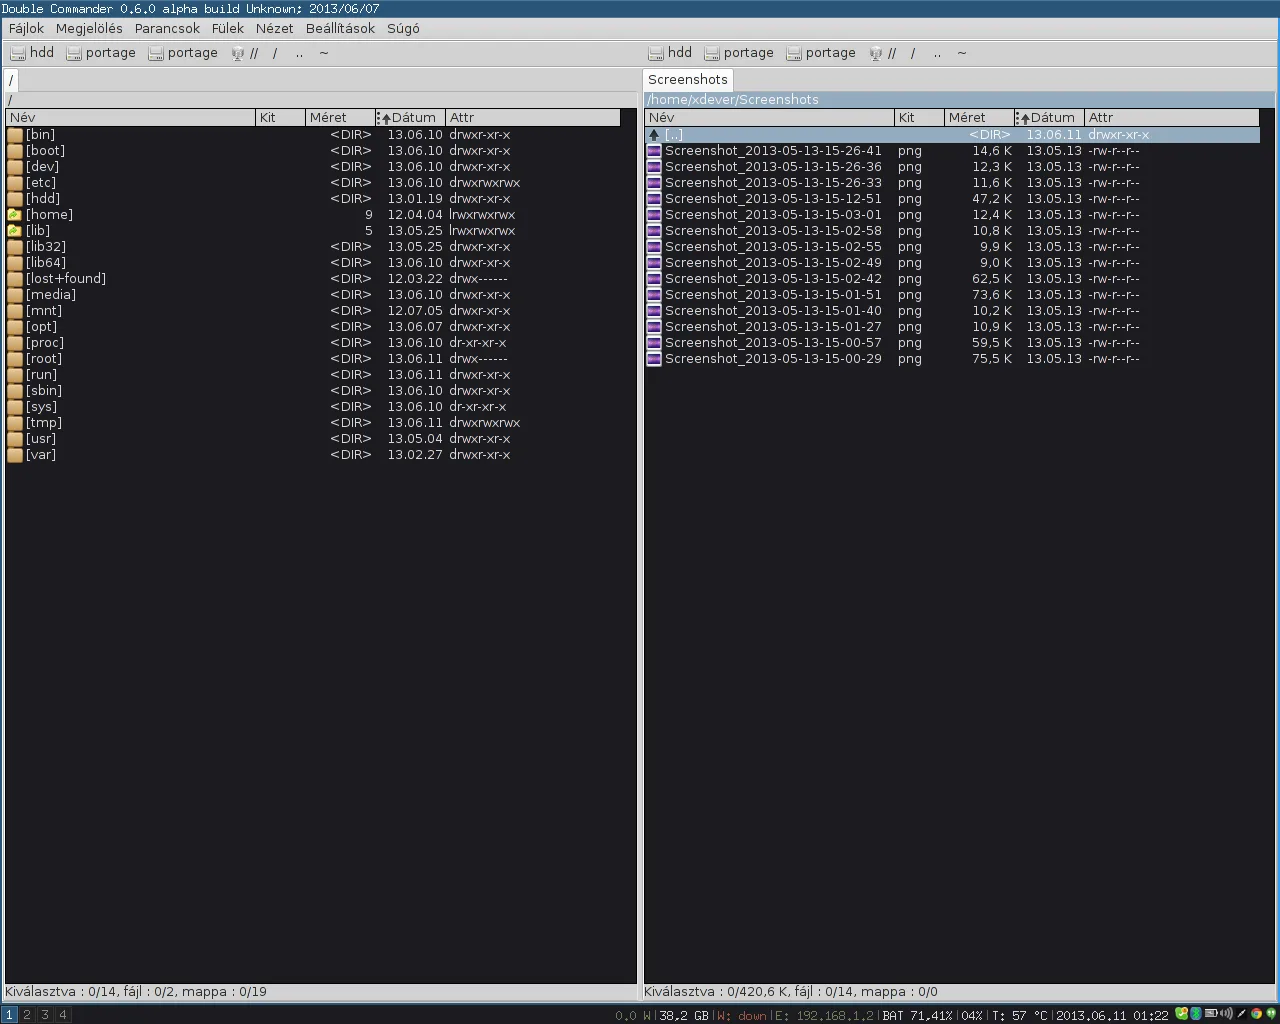Open the Súgó menu
Screen dimensions: 1280x1024
tap(403, 29)
